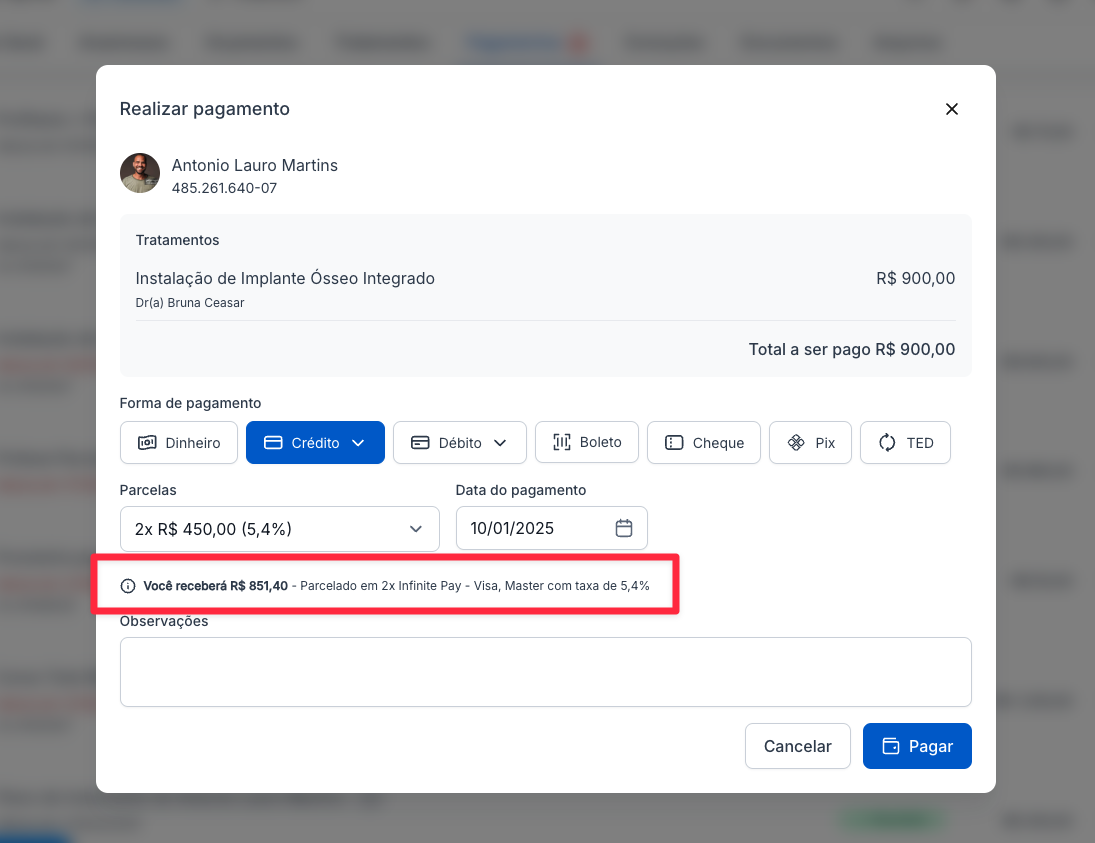Open the Parcelas installments dropdown
The width and height of the screenshot is (1095, 843).
click(x=279, y=528)
